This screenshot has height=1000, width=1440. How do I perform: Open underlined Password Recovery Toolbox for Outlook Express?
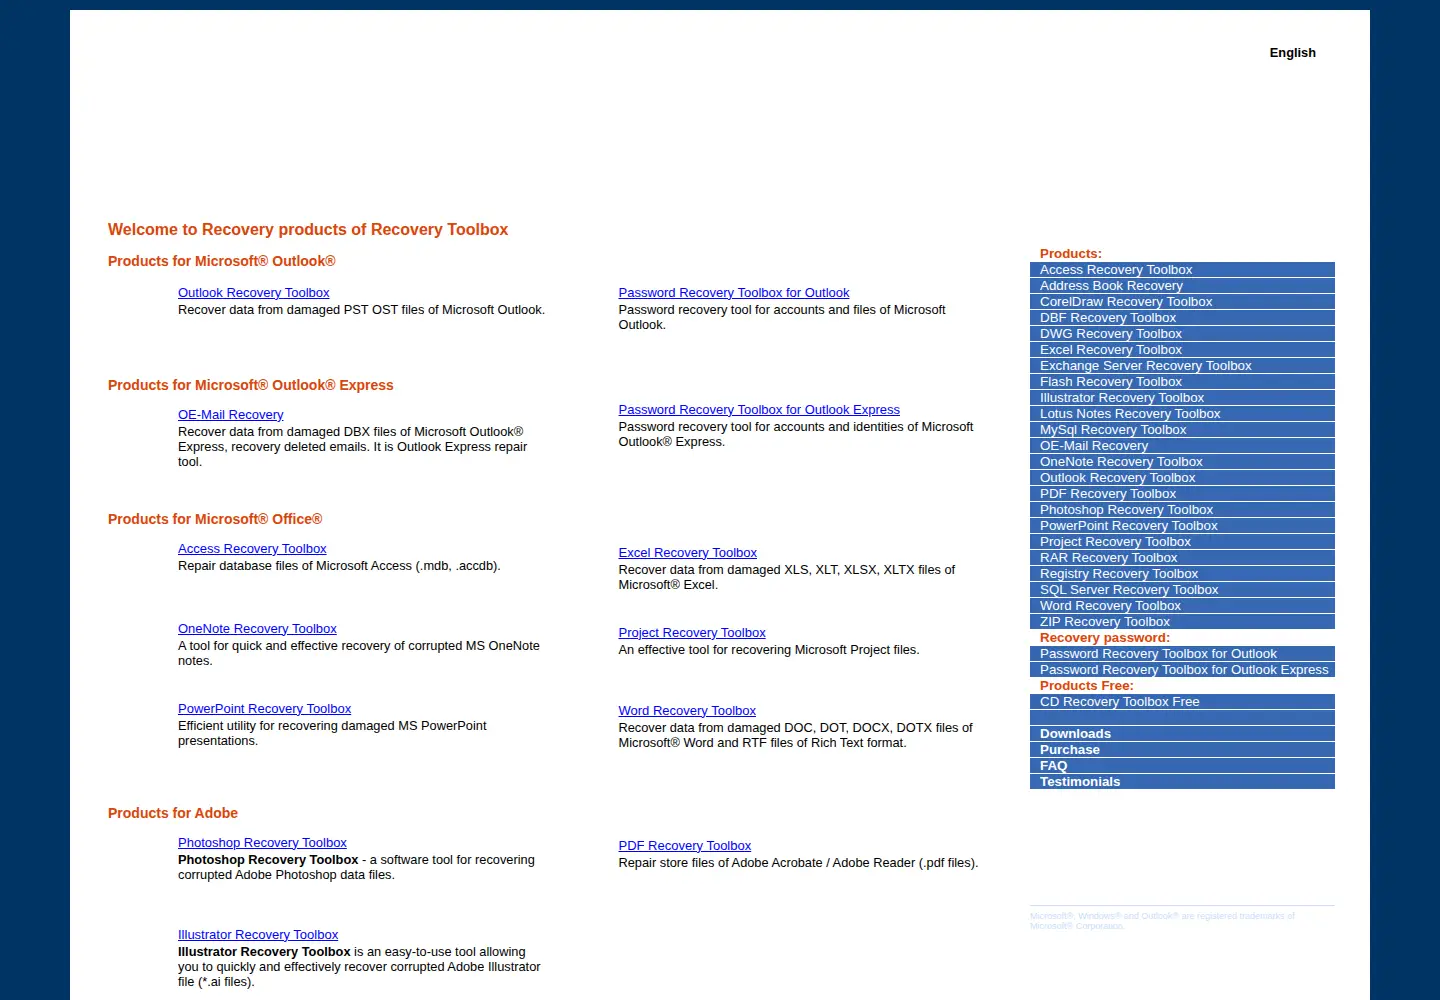tap(759, 410)
